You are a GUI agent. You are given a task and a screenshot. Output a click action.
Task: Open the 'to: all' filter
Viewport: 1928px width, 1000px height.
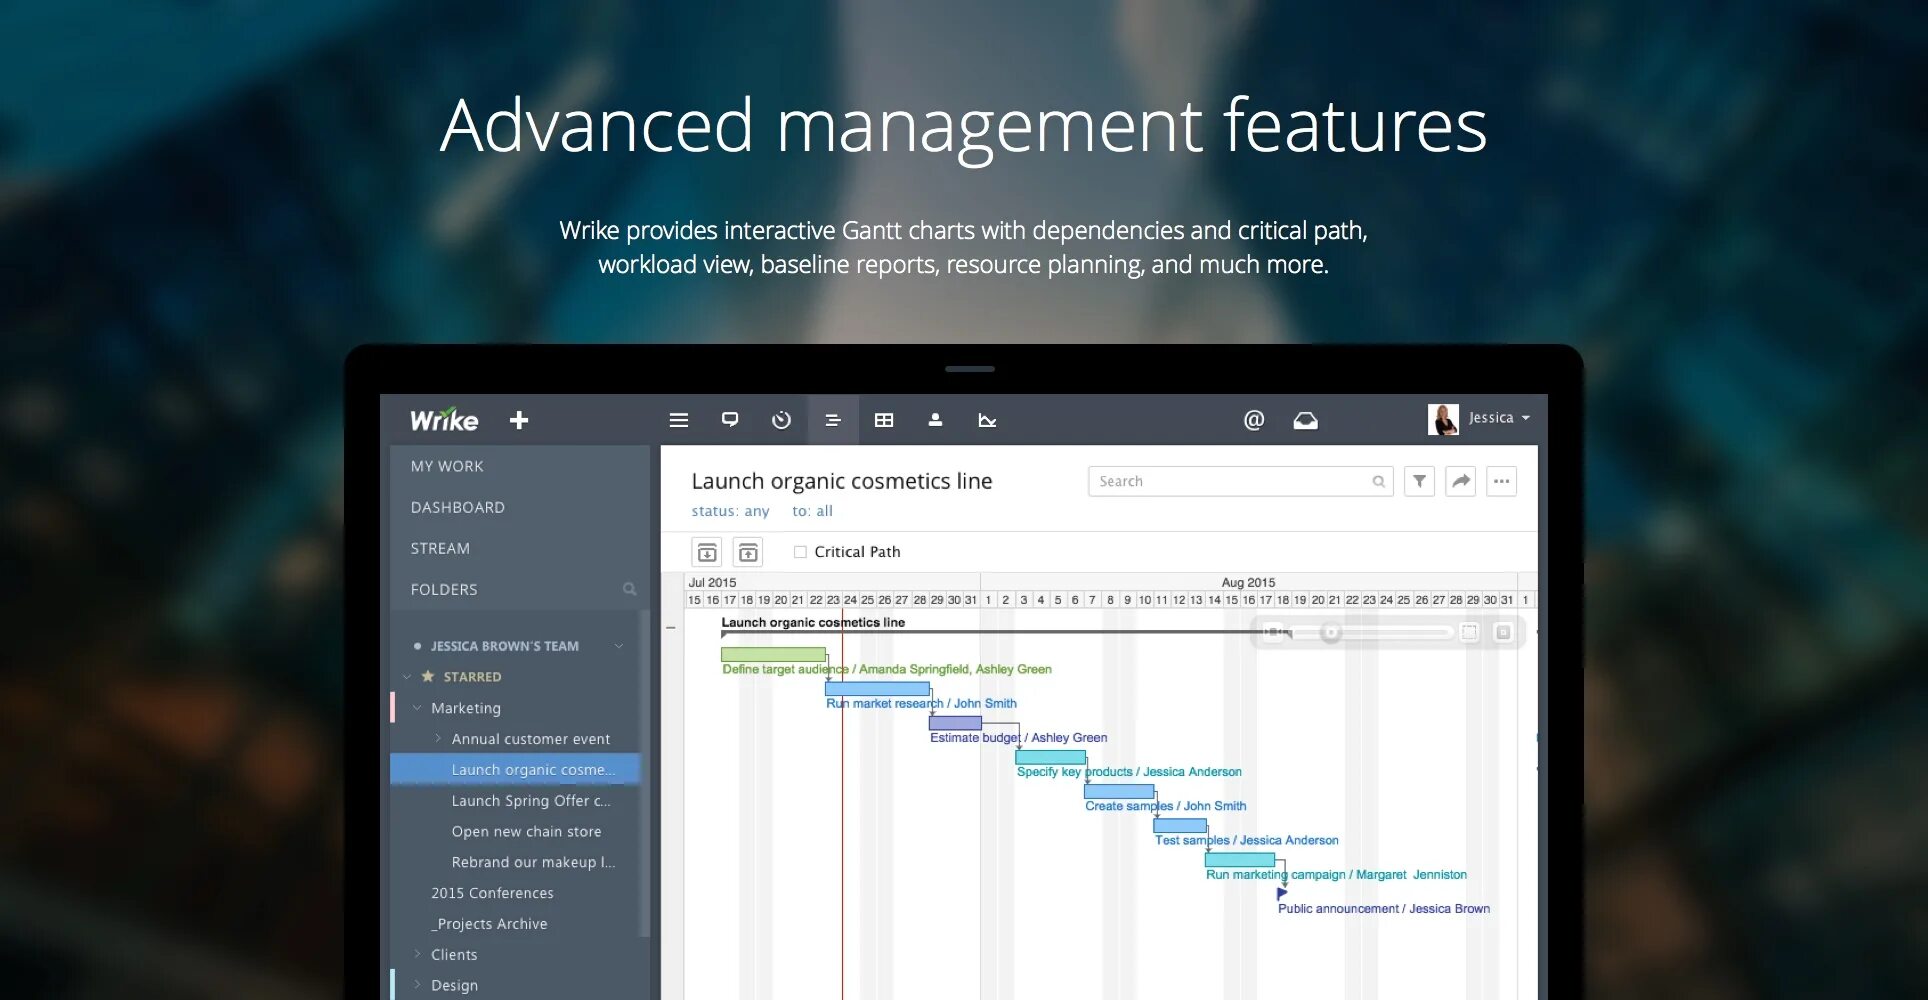tap(812, 511)
